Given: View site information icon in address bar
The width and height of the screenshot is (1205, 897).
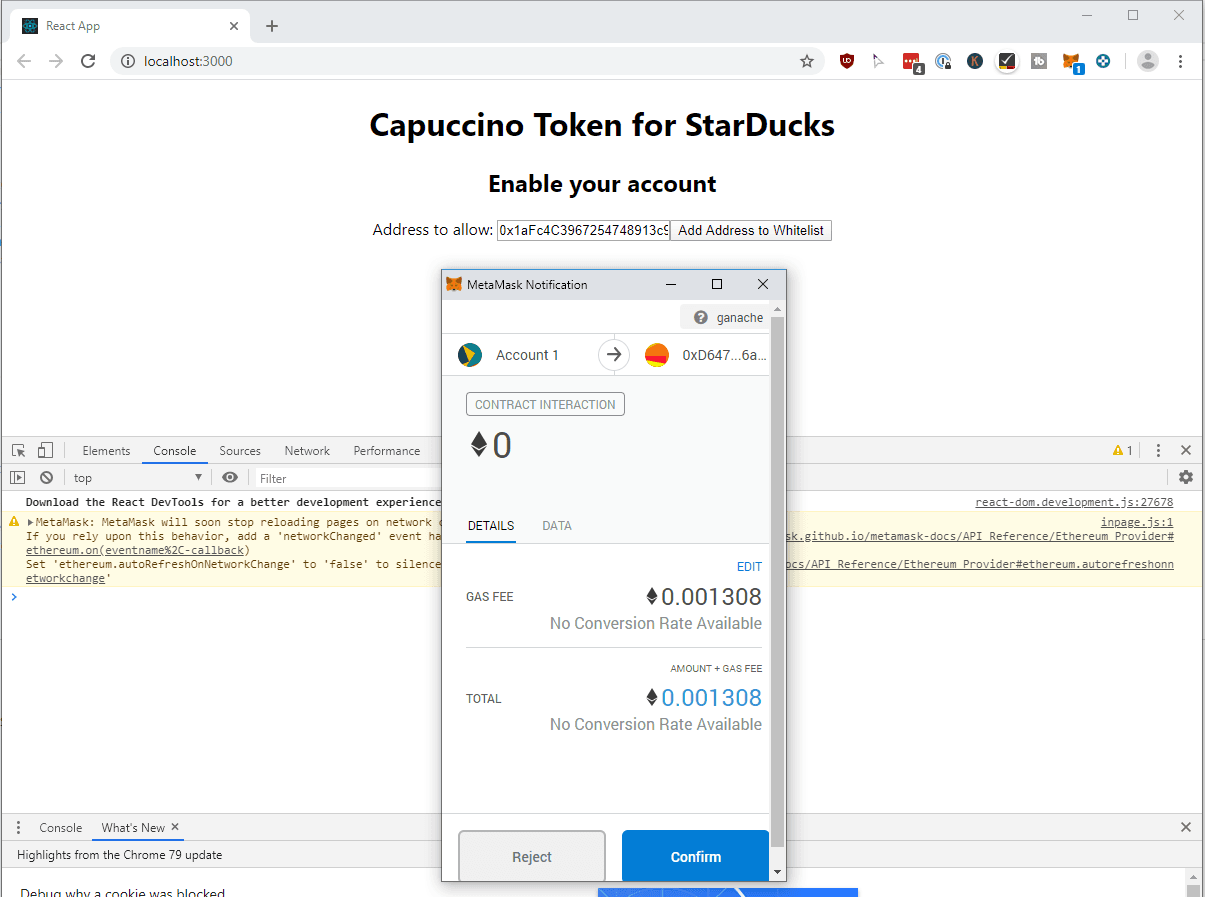Looking at the screenshot, I should pyautogui.click(x=127, y=61).
